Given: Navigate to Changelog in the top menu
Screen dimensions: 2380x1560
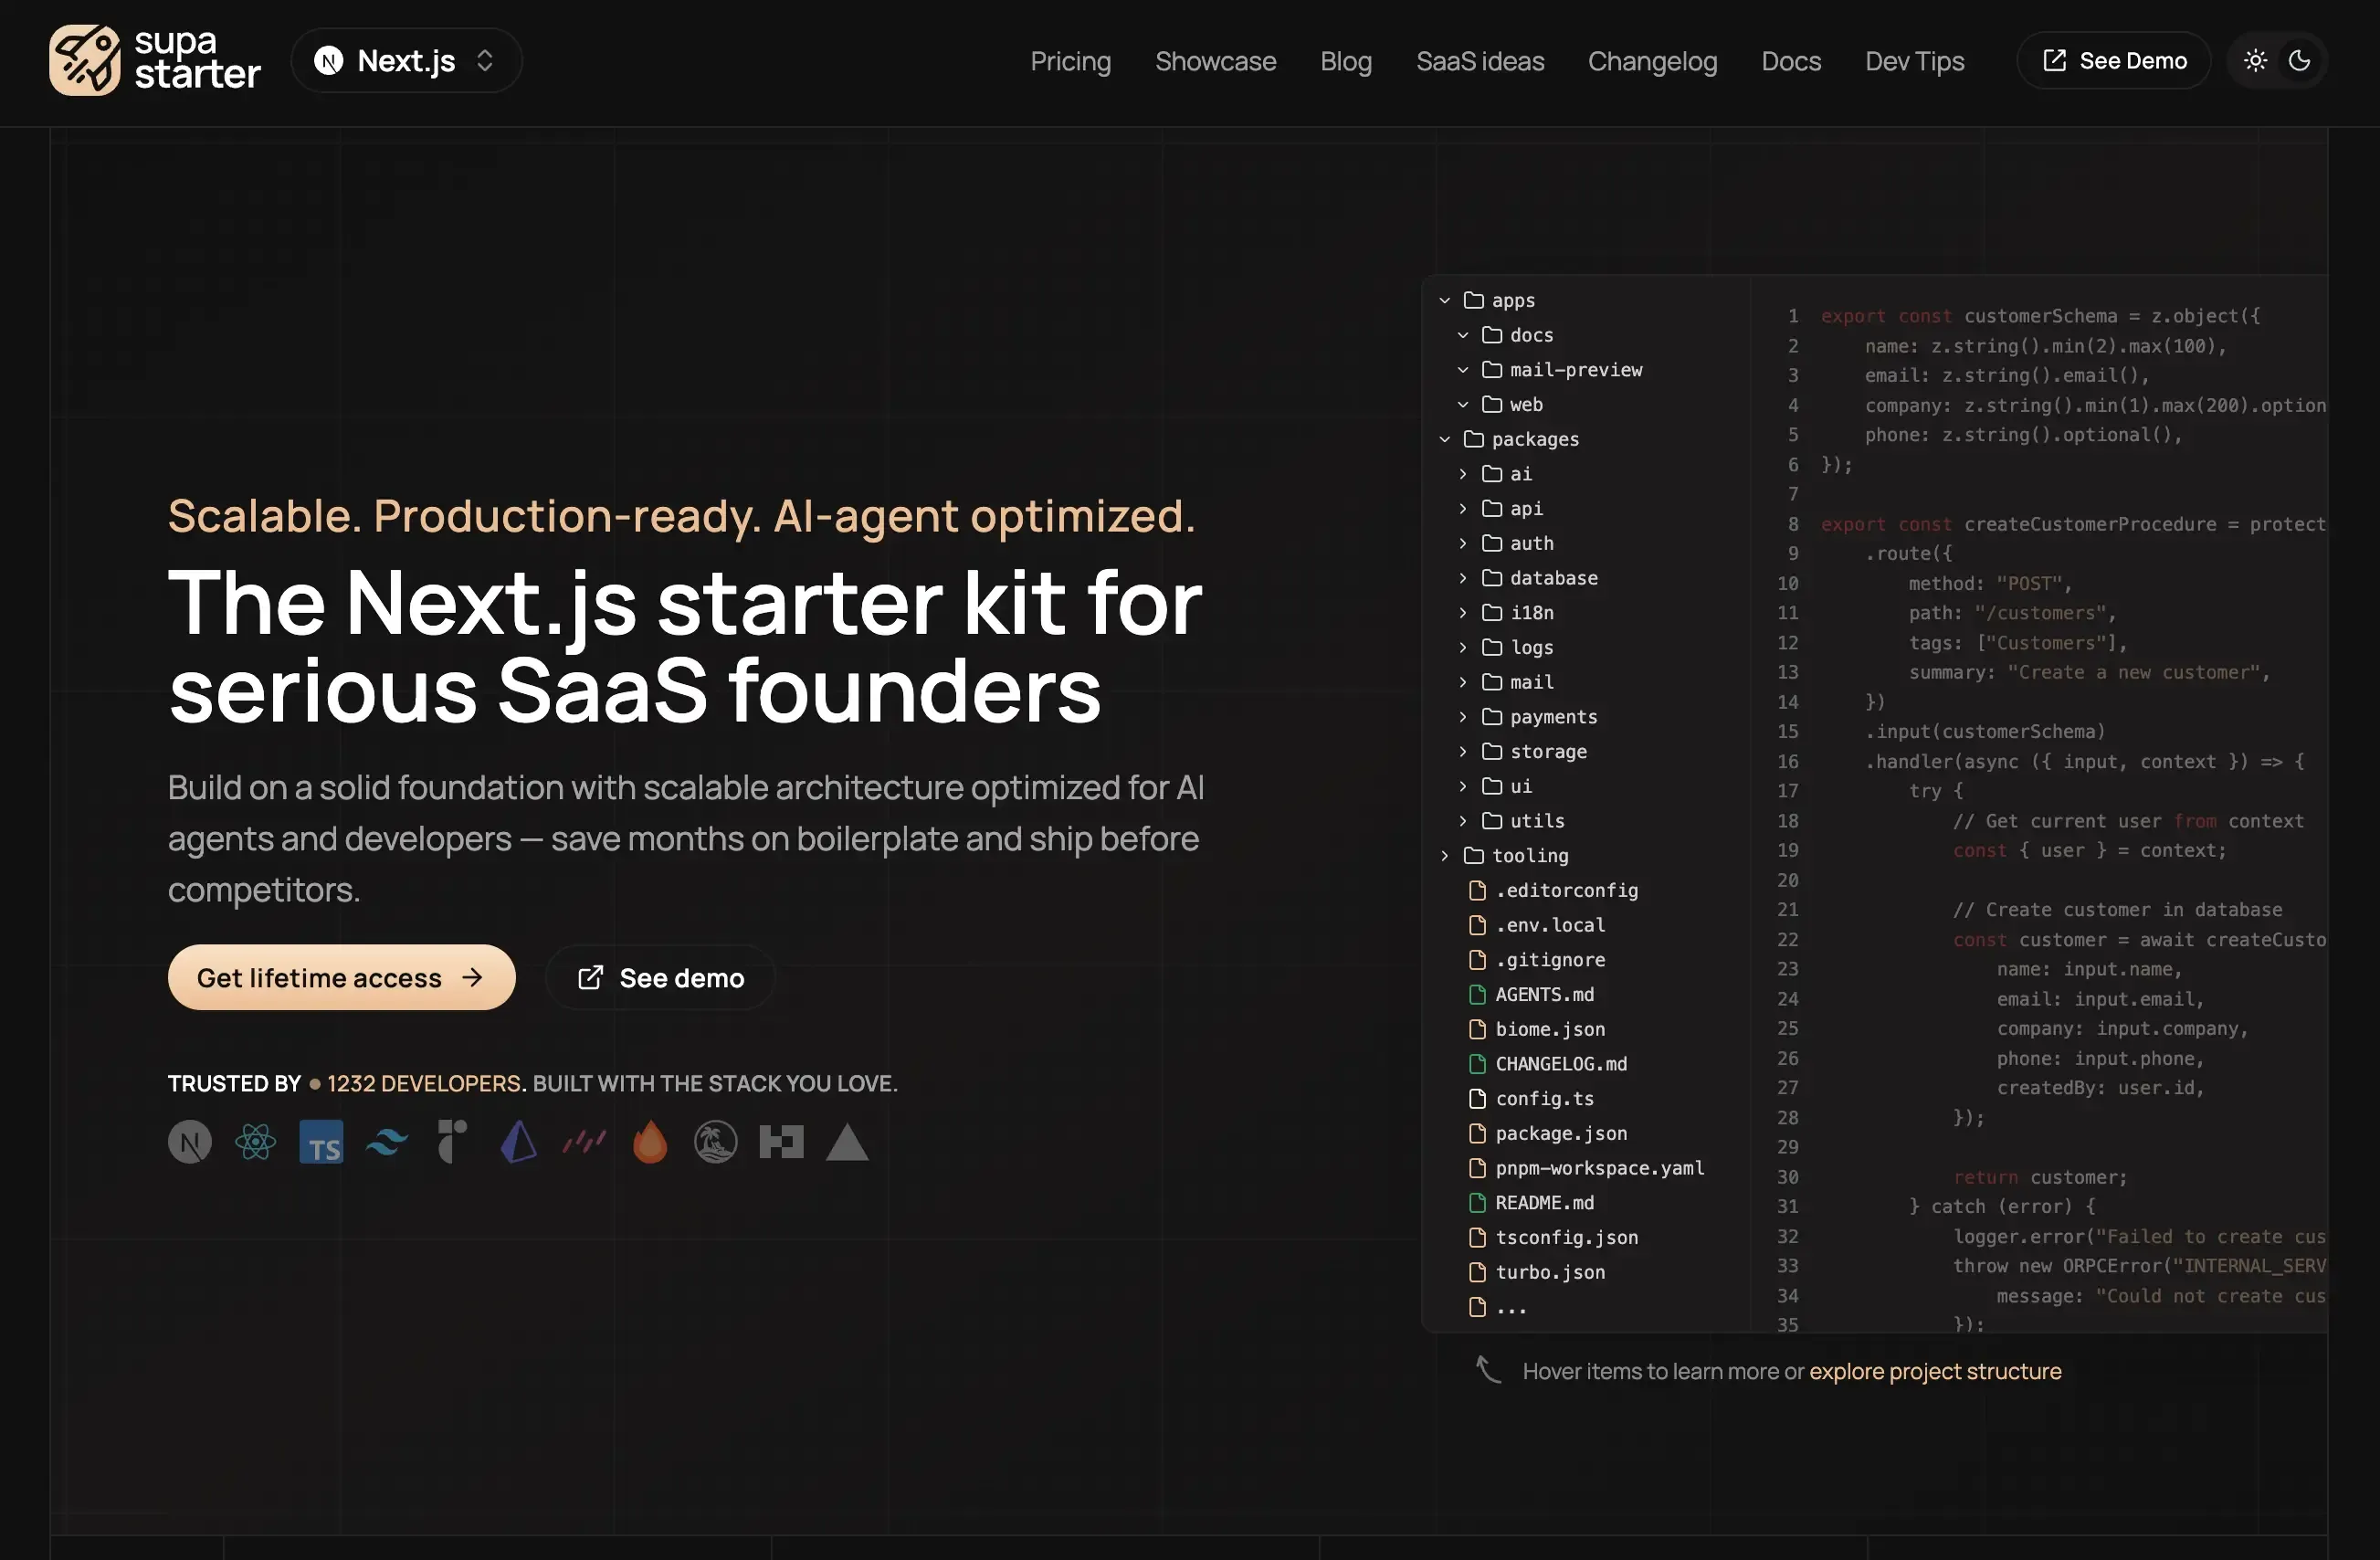Looking at the screenshot, I should click(x=1652, y=61).
